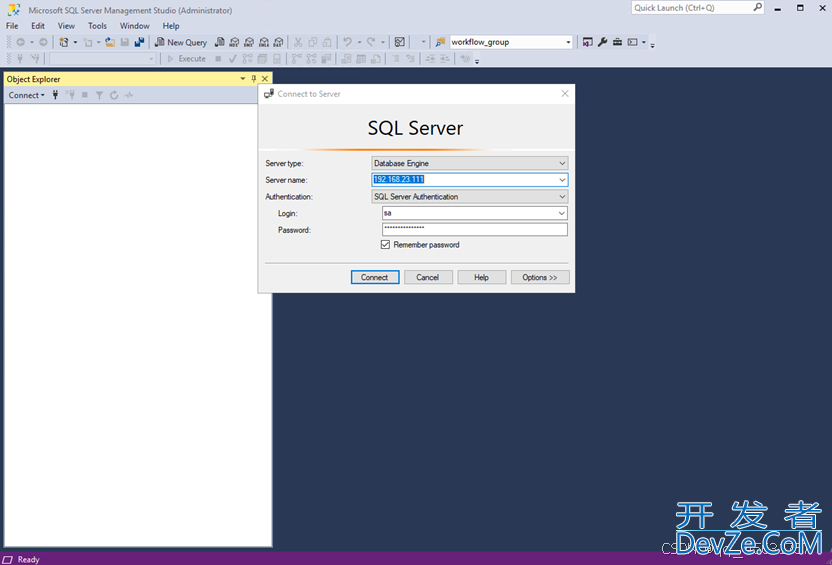Click the Analysis Services DMX Query icon
Screen dimensions: 832x565
coord(249,42)
